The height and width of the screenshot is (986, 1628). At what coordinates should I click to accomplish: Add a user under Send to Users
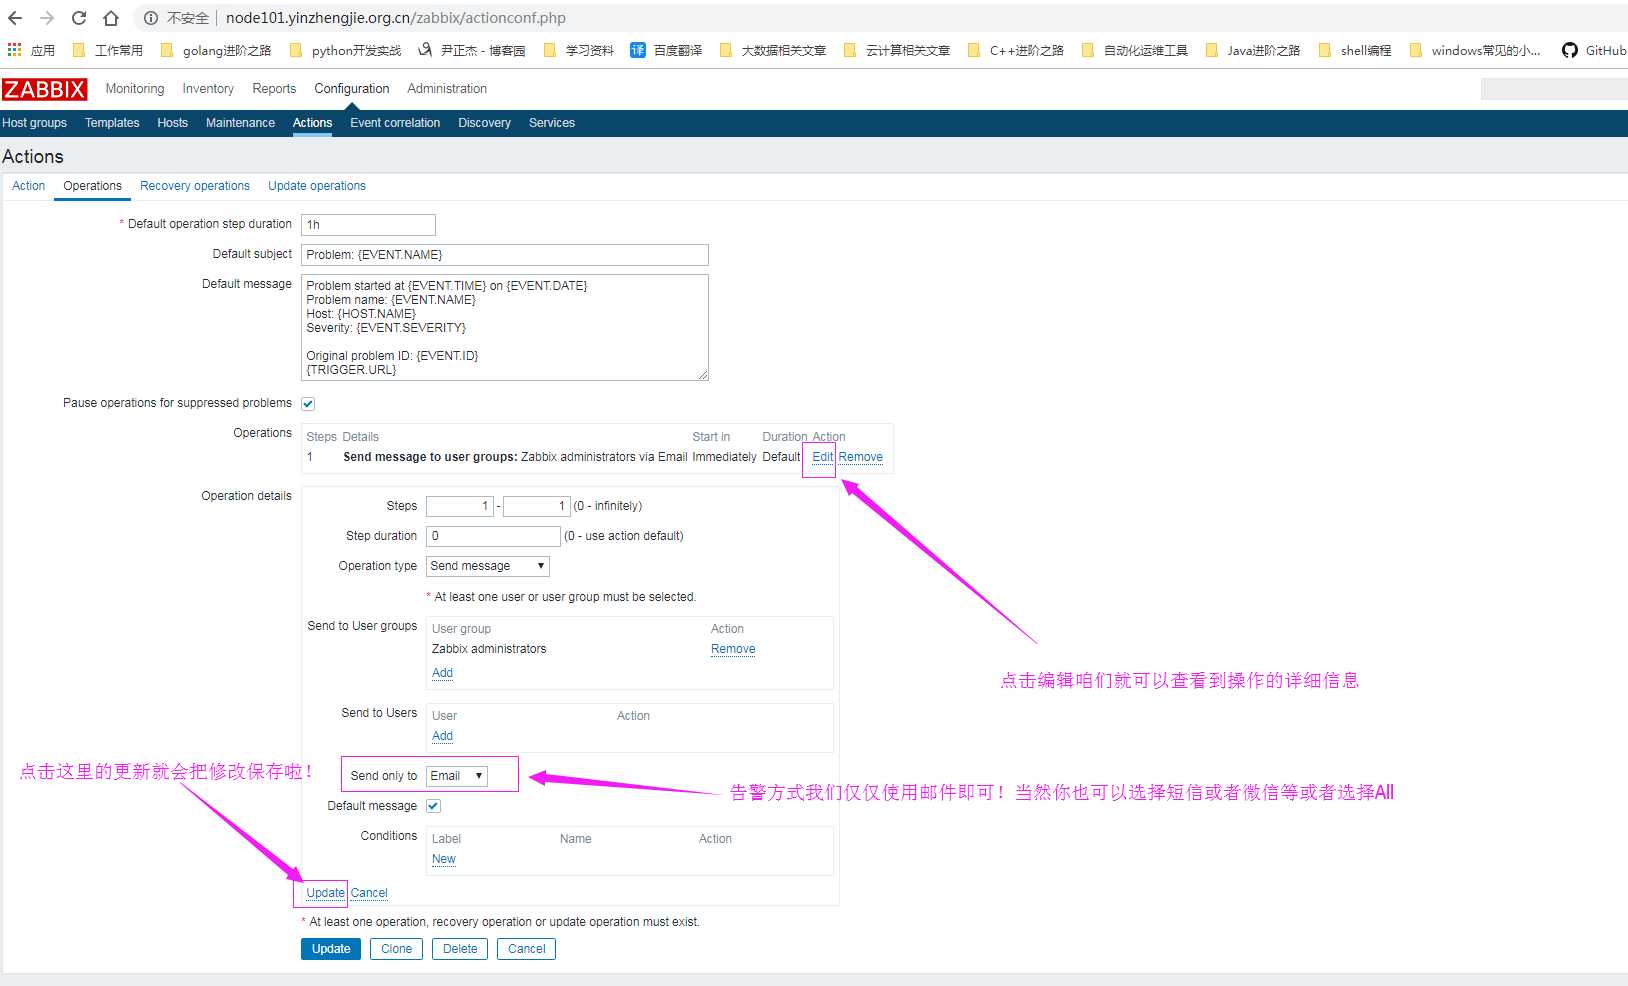click(x=442, y=736)
